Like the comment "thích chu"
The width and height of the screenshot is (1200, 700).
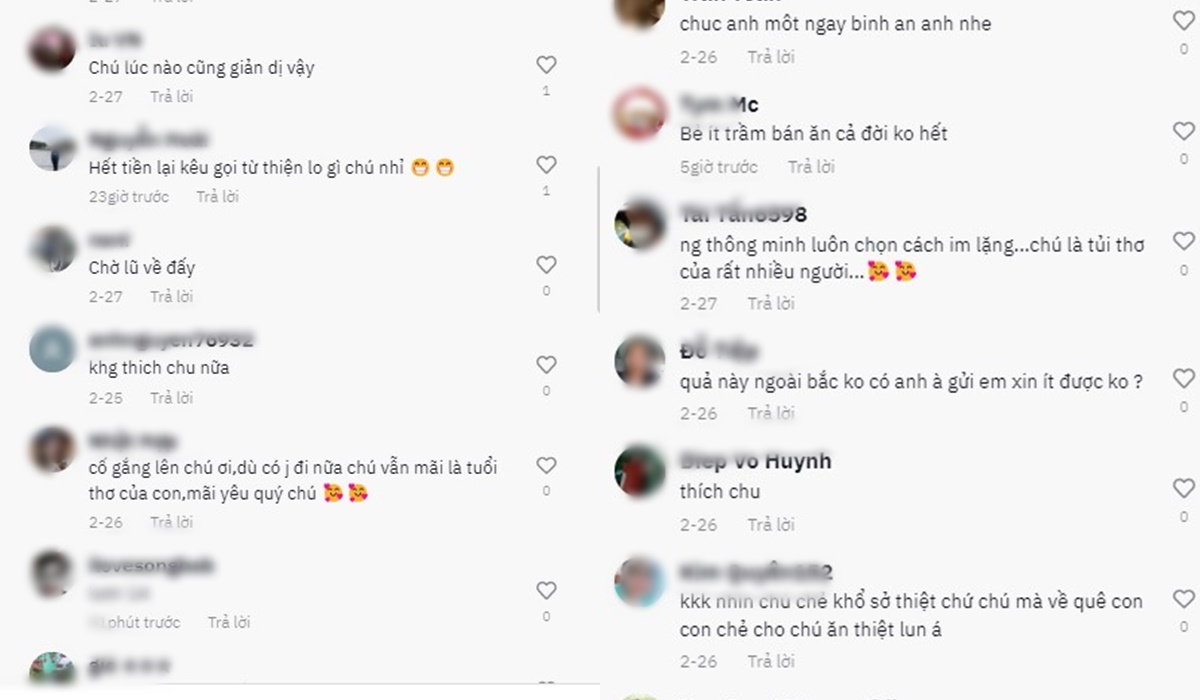click(x=1184, y=489)
